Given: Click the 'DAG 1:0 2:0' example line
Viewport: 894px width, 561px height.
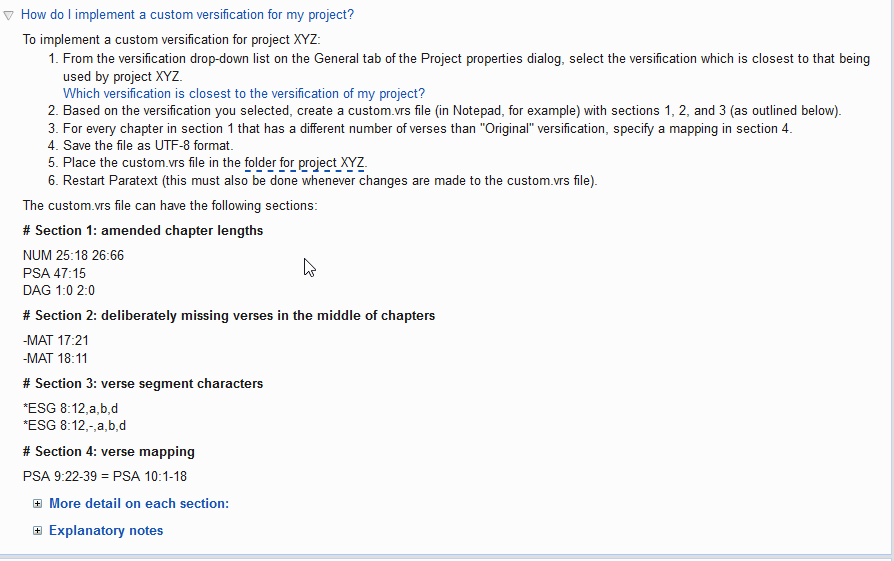Looking at the screenshot, I should (x=59, y=291).
